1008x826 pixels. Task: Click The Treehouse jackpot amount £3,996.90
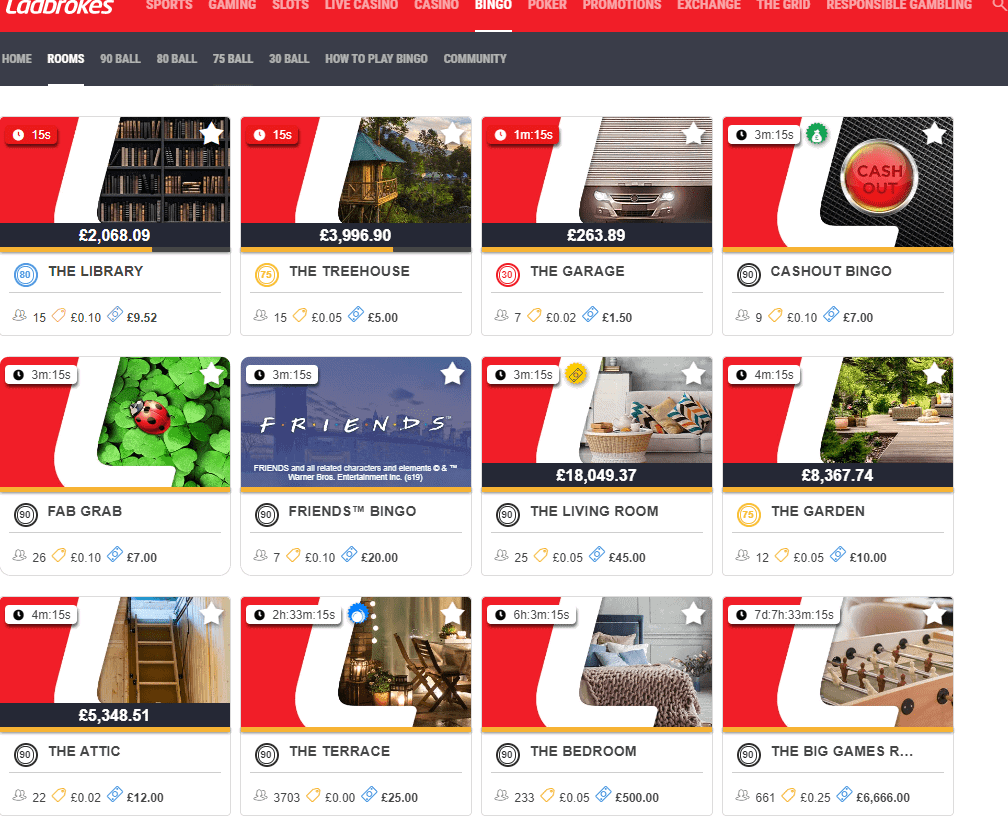pyautogui.click(x=356, y=235)
